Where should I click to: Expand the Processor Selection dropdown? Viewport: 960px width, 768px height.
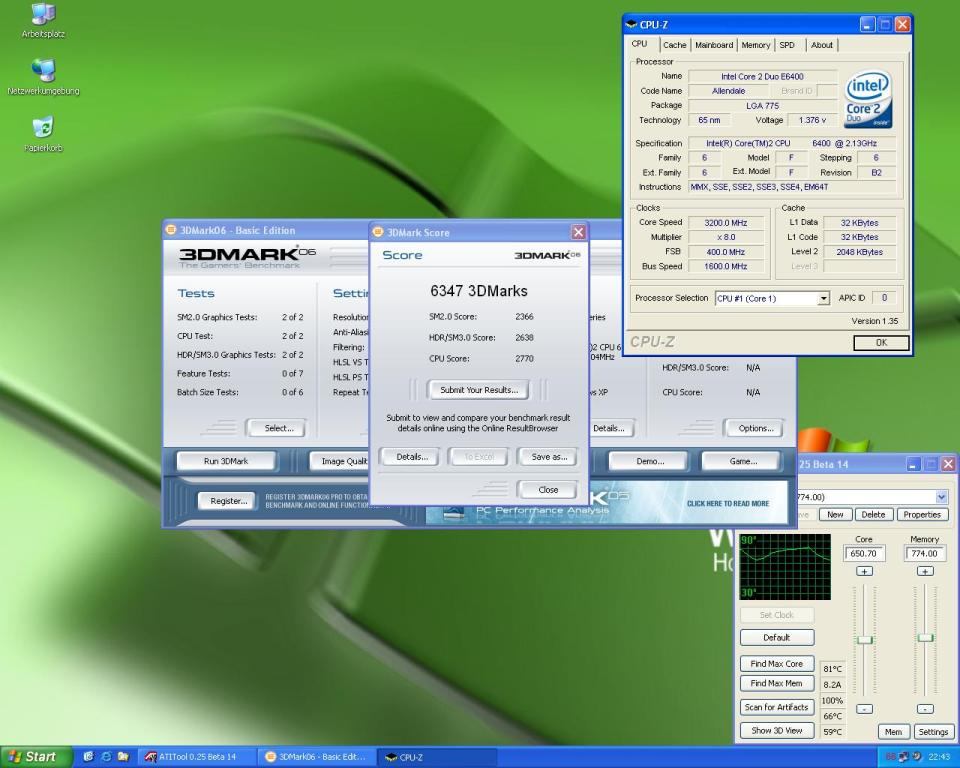pyautogui.click(x=823, y=298)
